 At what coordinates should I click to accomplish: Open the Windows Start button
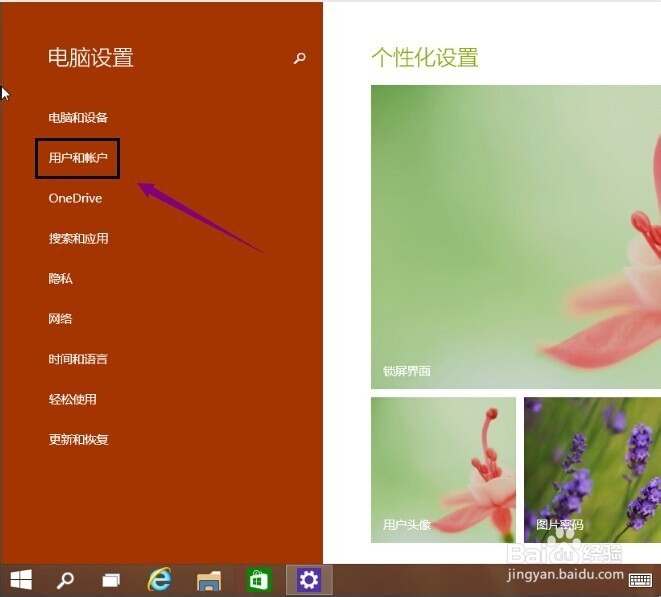(x=21, y=580)
